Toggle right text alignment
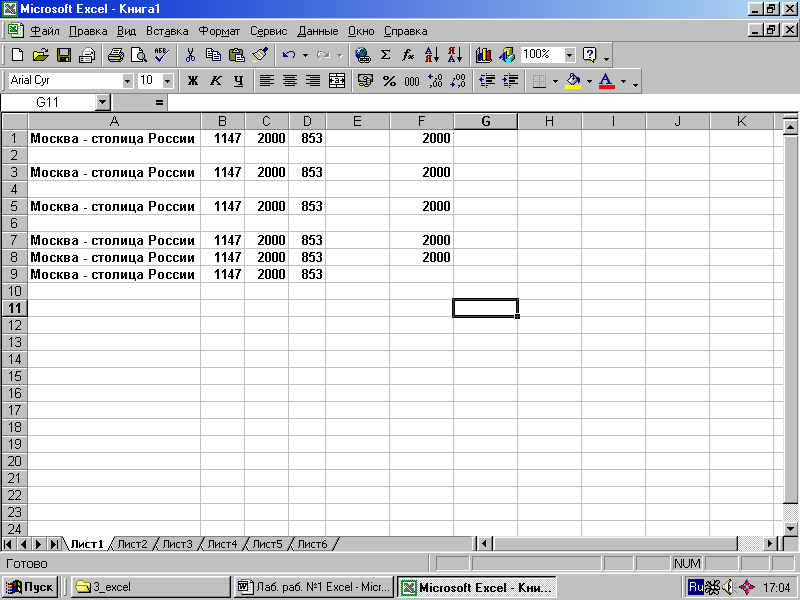The height and width of the screenshot is (600, 800). pos(313,81)
